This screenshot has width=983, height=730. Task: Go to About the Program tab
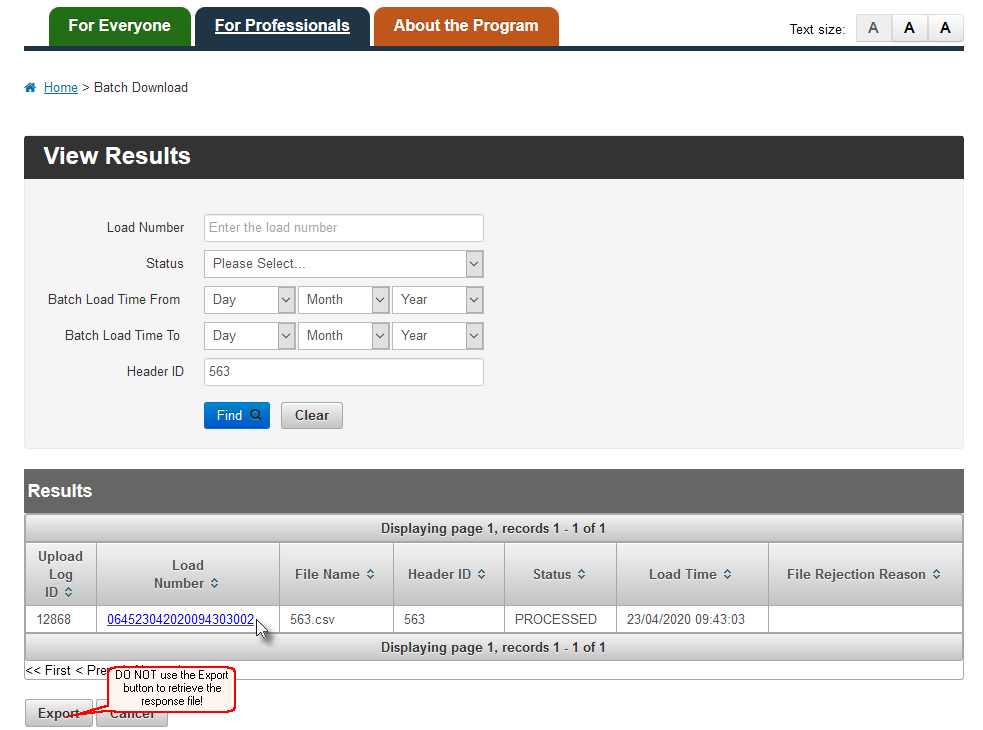click(x=466, y=26)
